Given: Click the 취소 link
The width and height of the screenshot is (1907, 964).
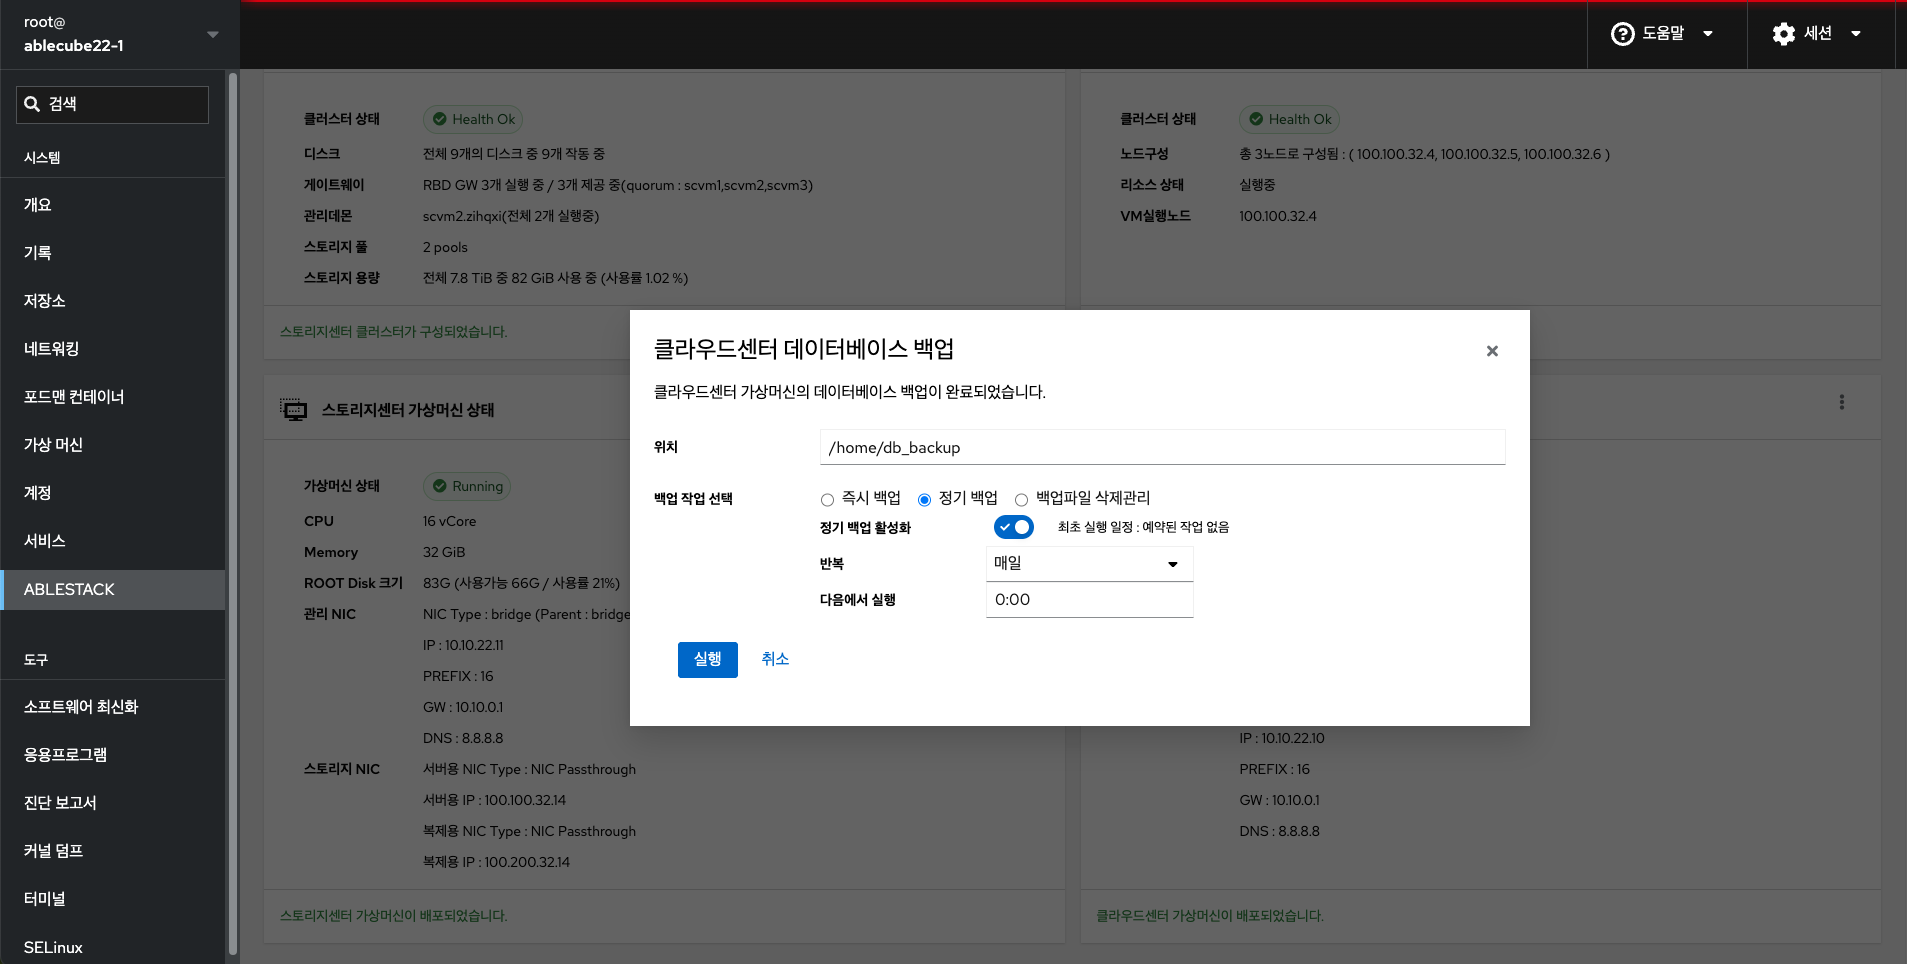Looking at the screenshot, I should [774, 659].
